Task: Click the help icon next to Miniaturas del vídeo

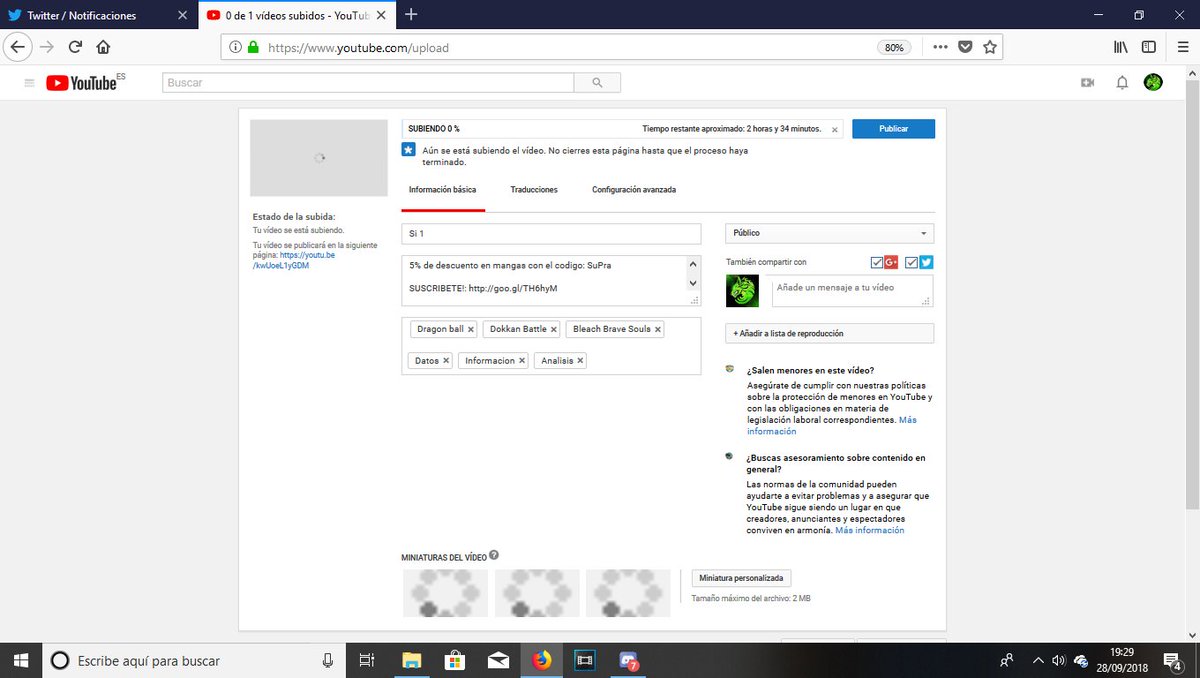Action: click(494, 555)
